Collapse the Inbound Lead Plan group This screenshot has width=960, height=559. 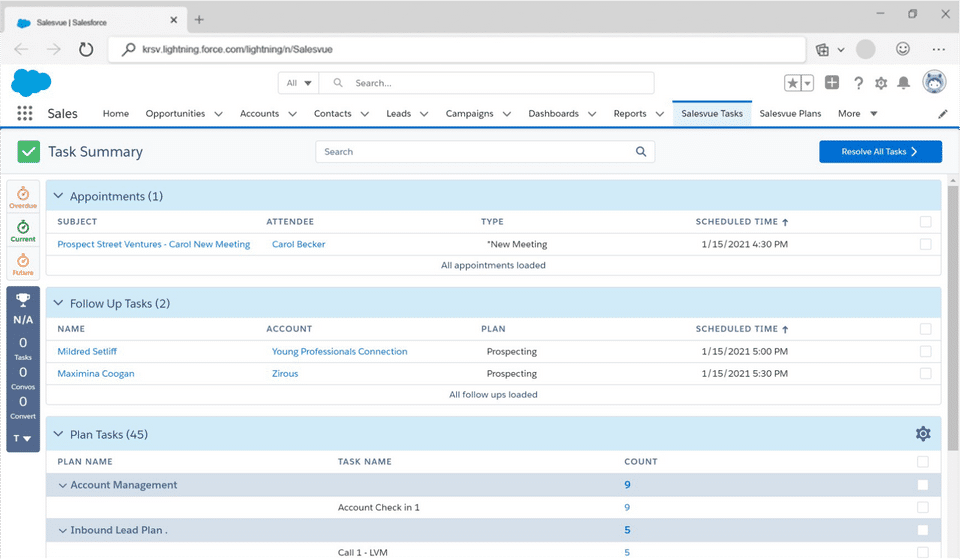[x=62, y=530]
